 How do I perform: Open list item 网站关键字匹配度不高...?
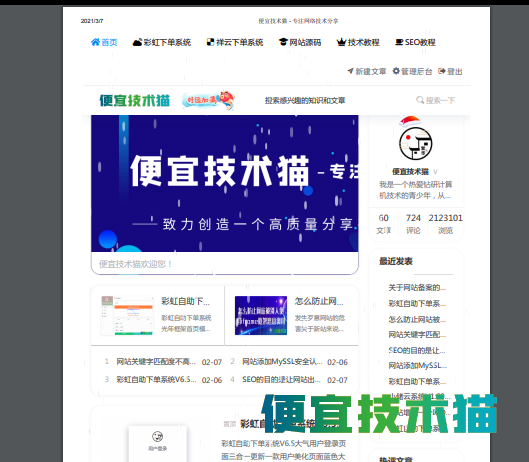(x=156, y=362)
